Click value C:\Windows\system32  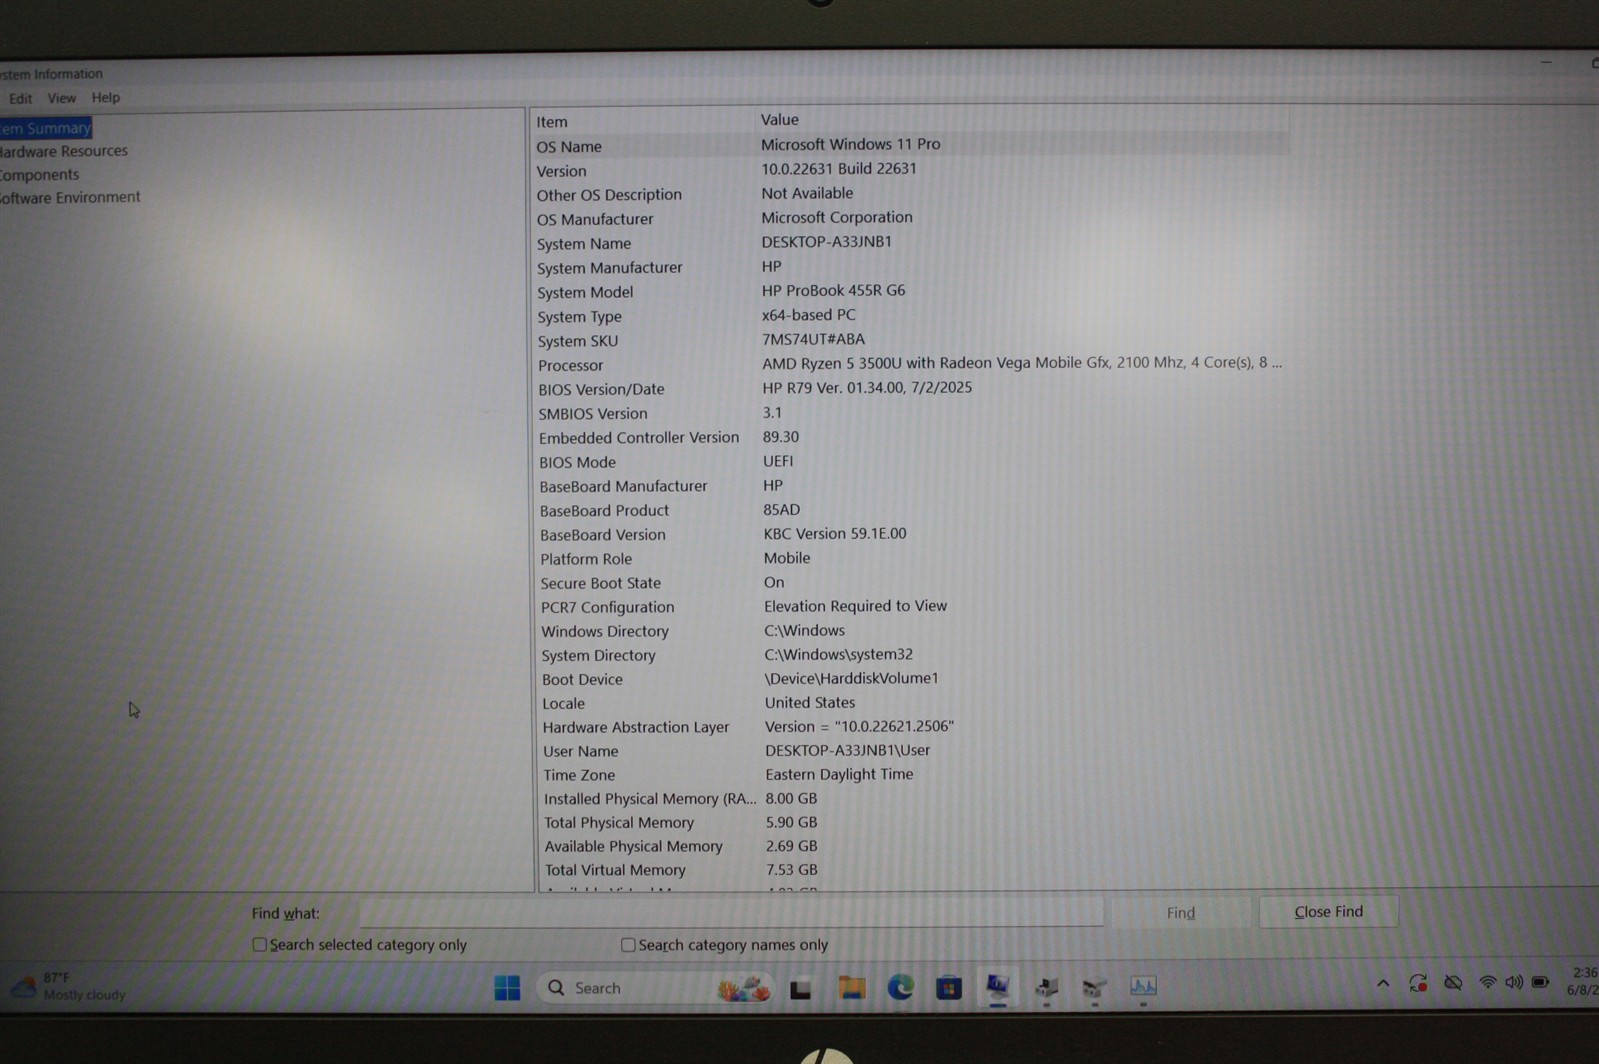coord(838,654)
